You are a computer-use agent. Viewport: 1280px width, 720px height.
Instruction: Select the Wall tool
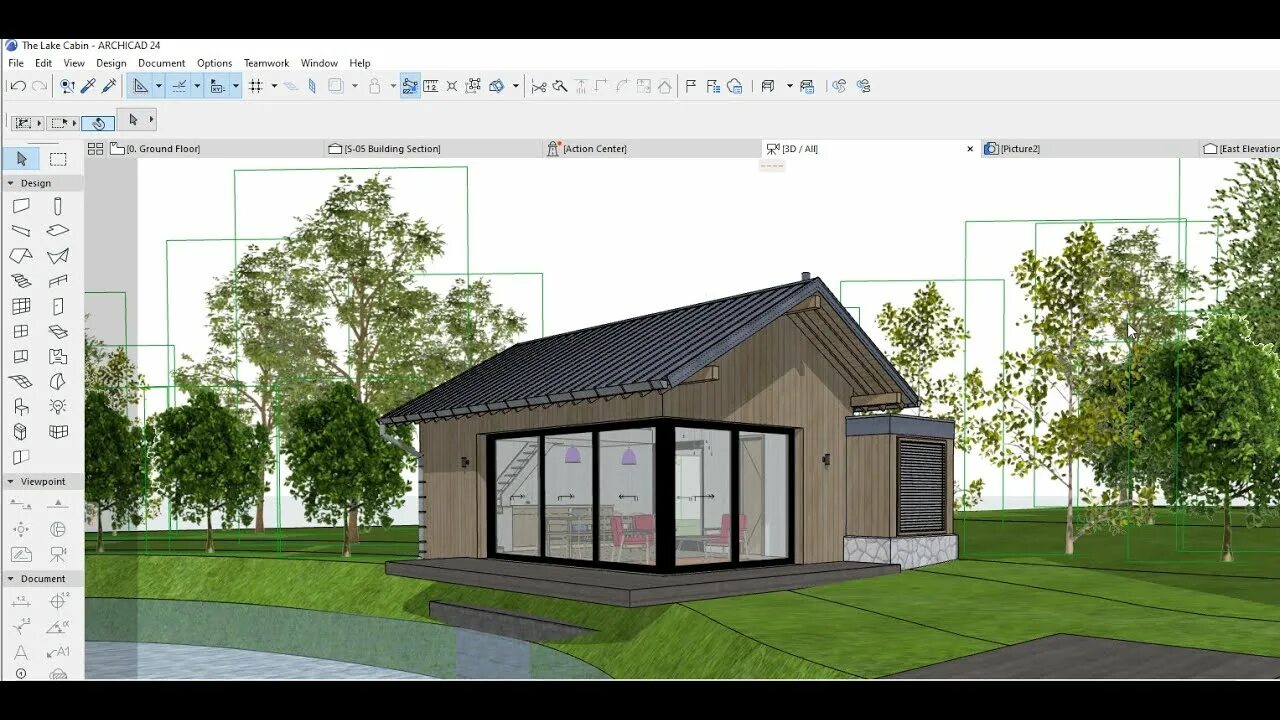tap(21, 206)
